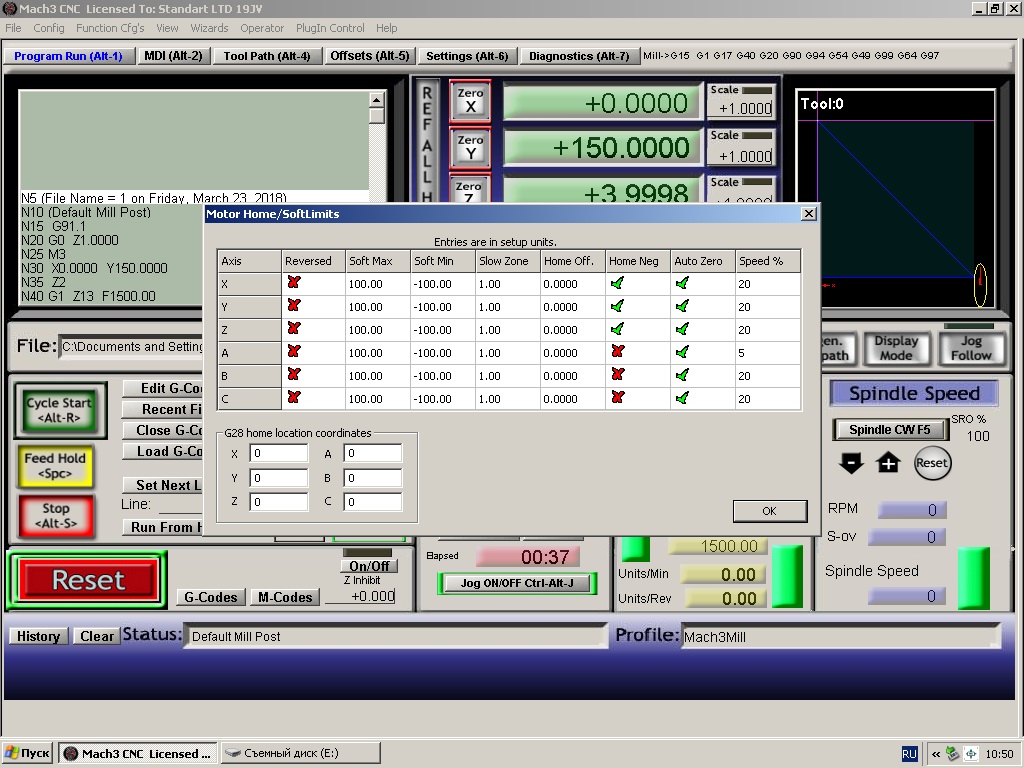This screenshot has width=1024, height=768.
Task: Click spindle speed increase plus arrow
Action: tap(888, 463)
